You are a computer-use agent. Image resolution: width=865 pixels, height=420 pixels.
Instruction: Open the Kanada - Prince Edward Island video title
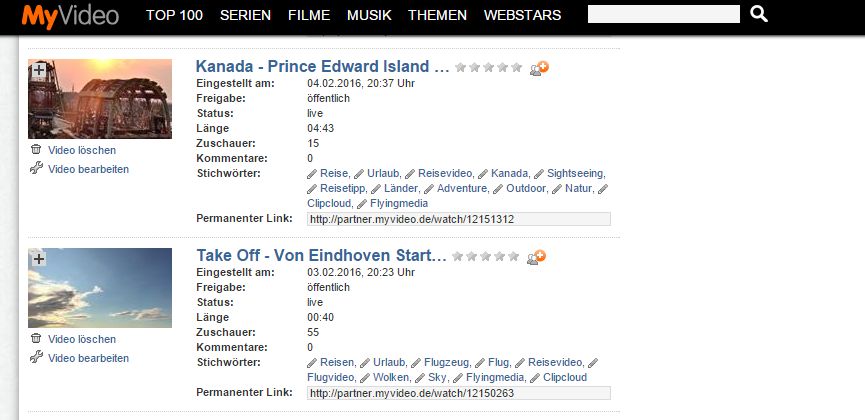point(322,67)
